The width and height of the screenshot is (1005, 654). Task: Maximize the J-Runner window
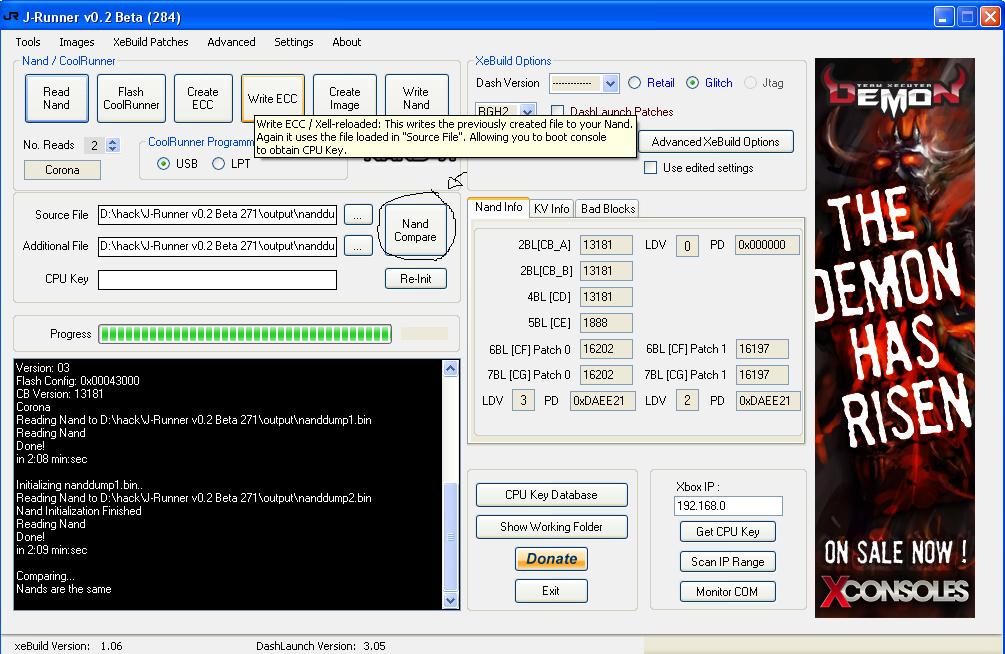point(967,17)
